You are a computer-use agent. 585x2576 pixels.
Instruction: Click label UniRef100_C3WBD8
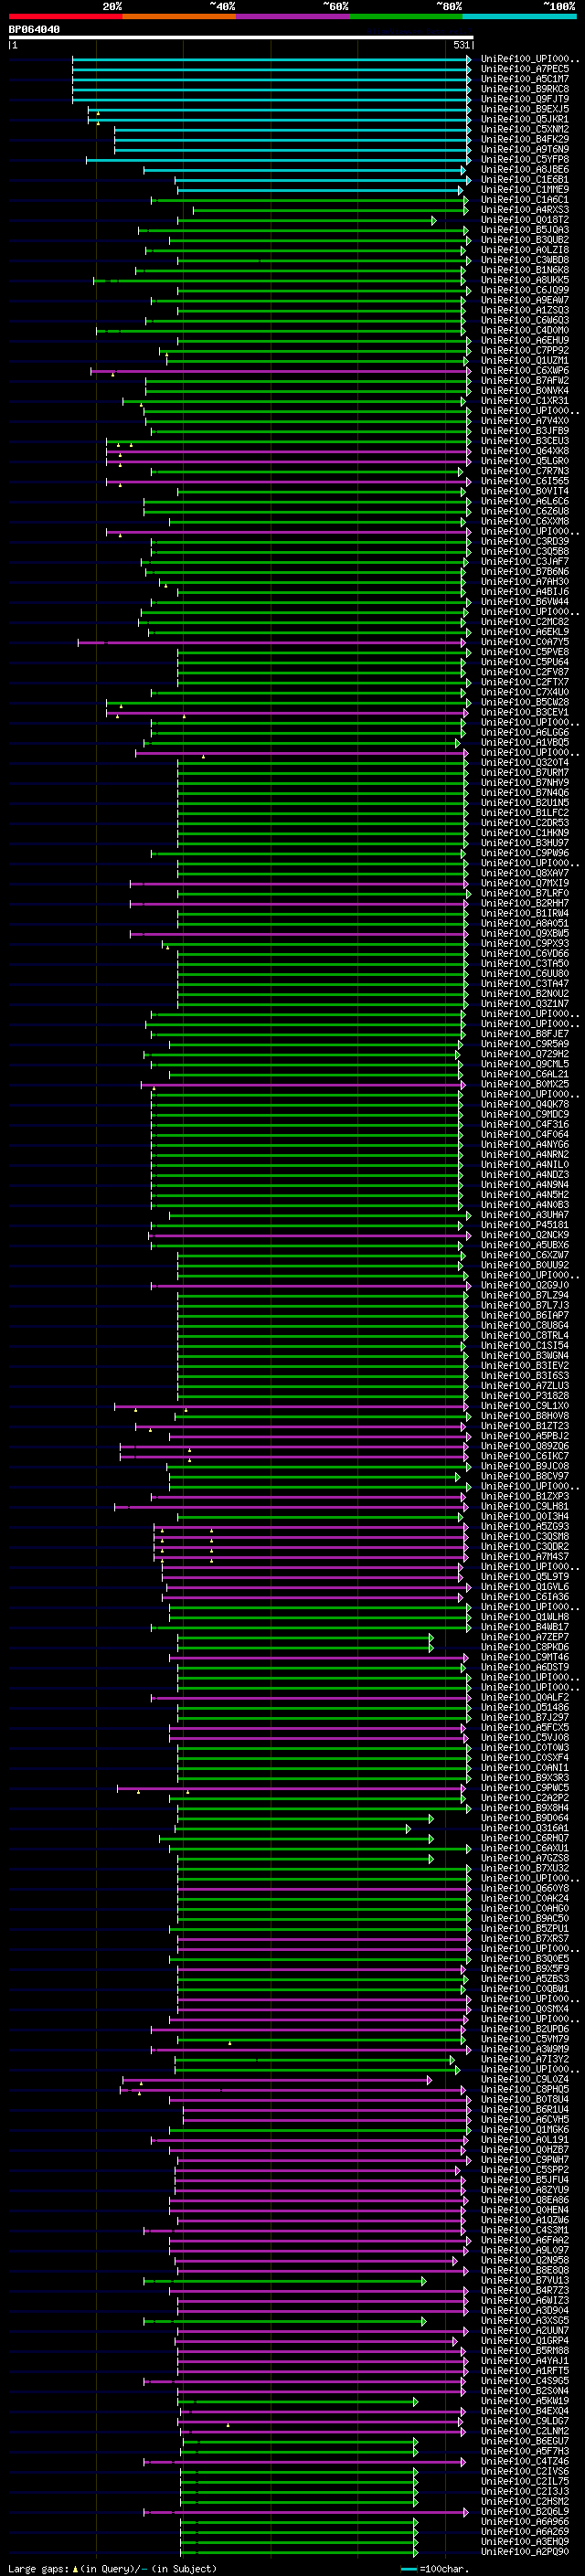coord(525,260)
